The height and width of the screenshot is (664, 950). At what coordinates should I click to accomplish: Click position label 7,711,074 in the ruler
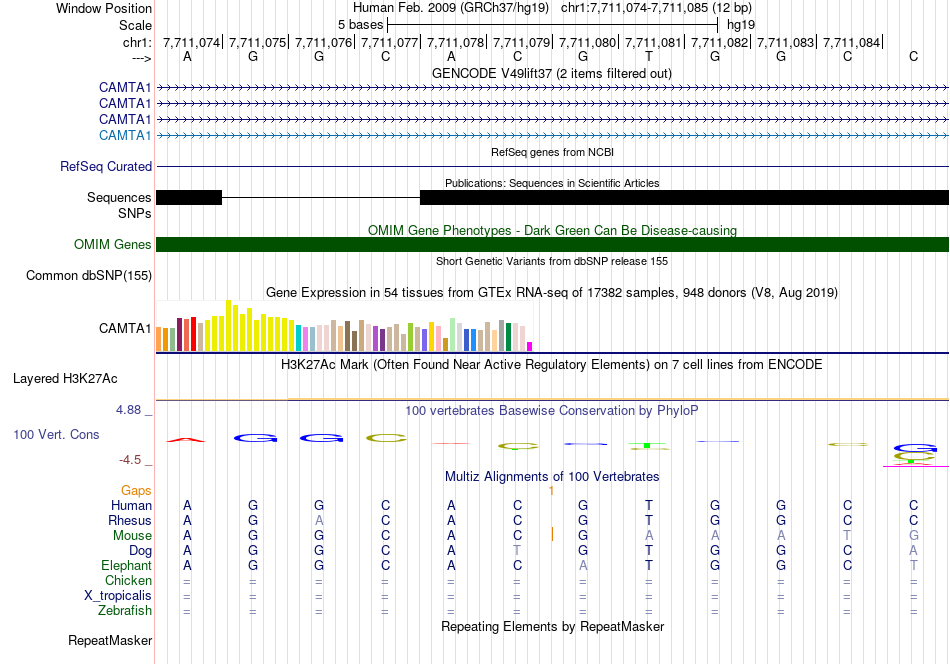tap(191, 42)
